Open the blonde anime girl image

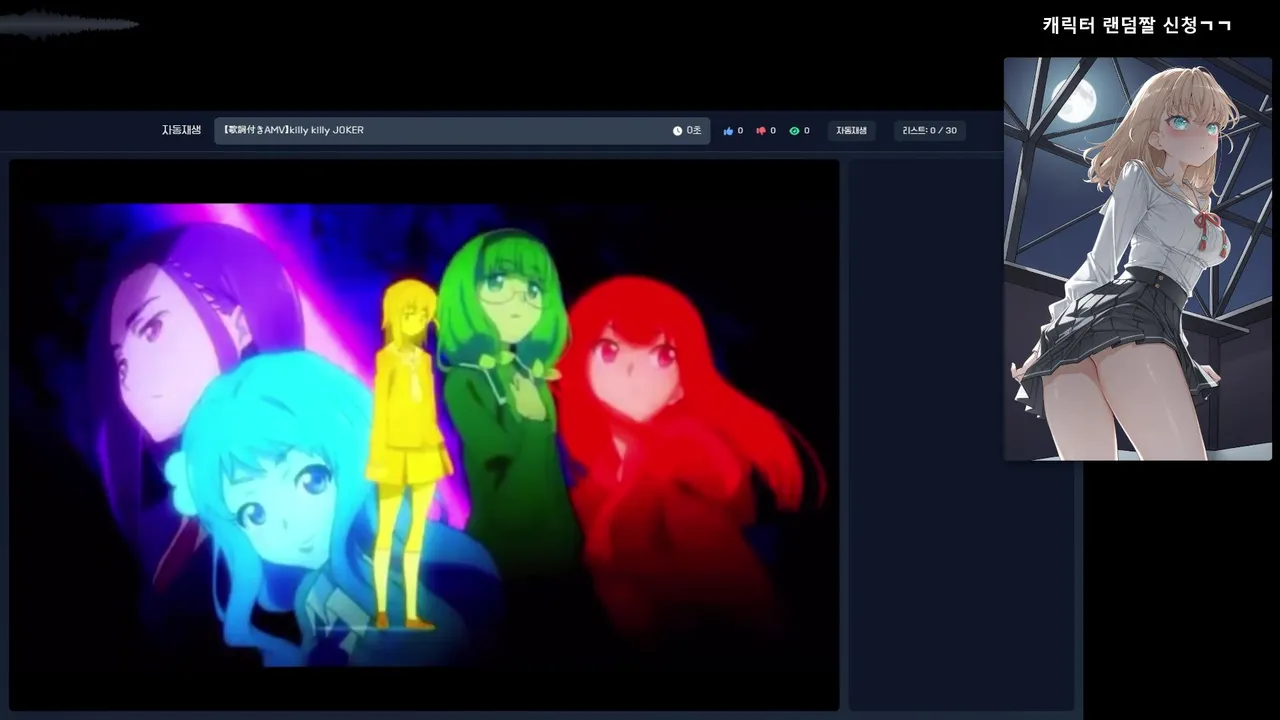(x=1137, y=259)
